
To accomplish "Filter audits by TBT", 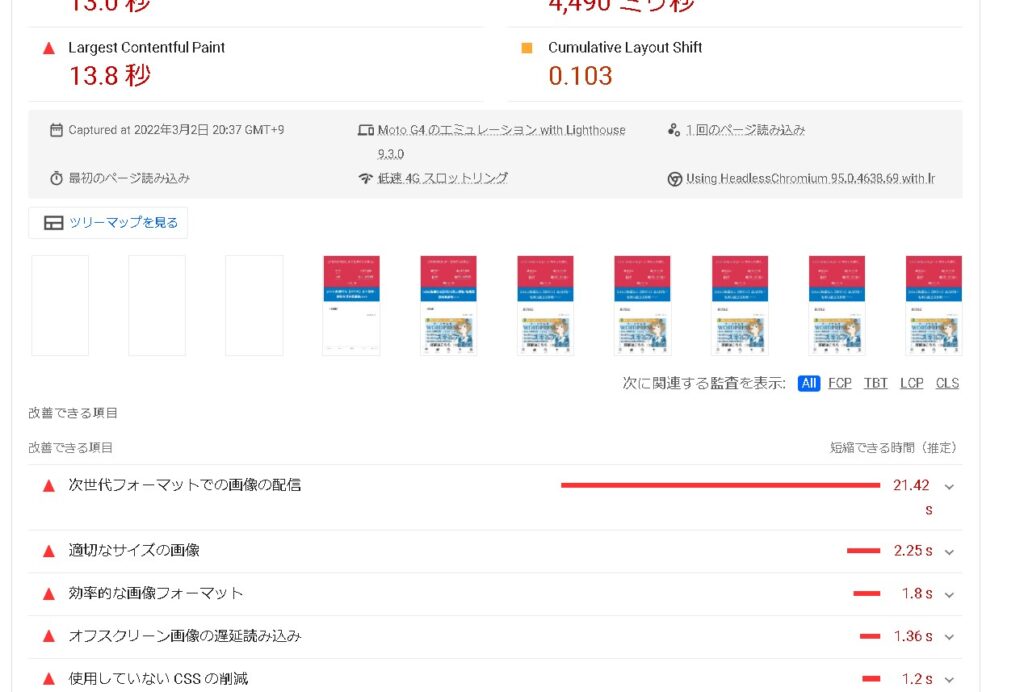I will [x=876, y=383].
